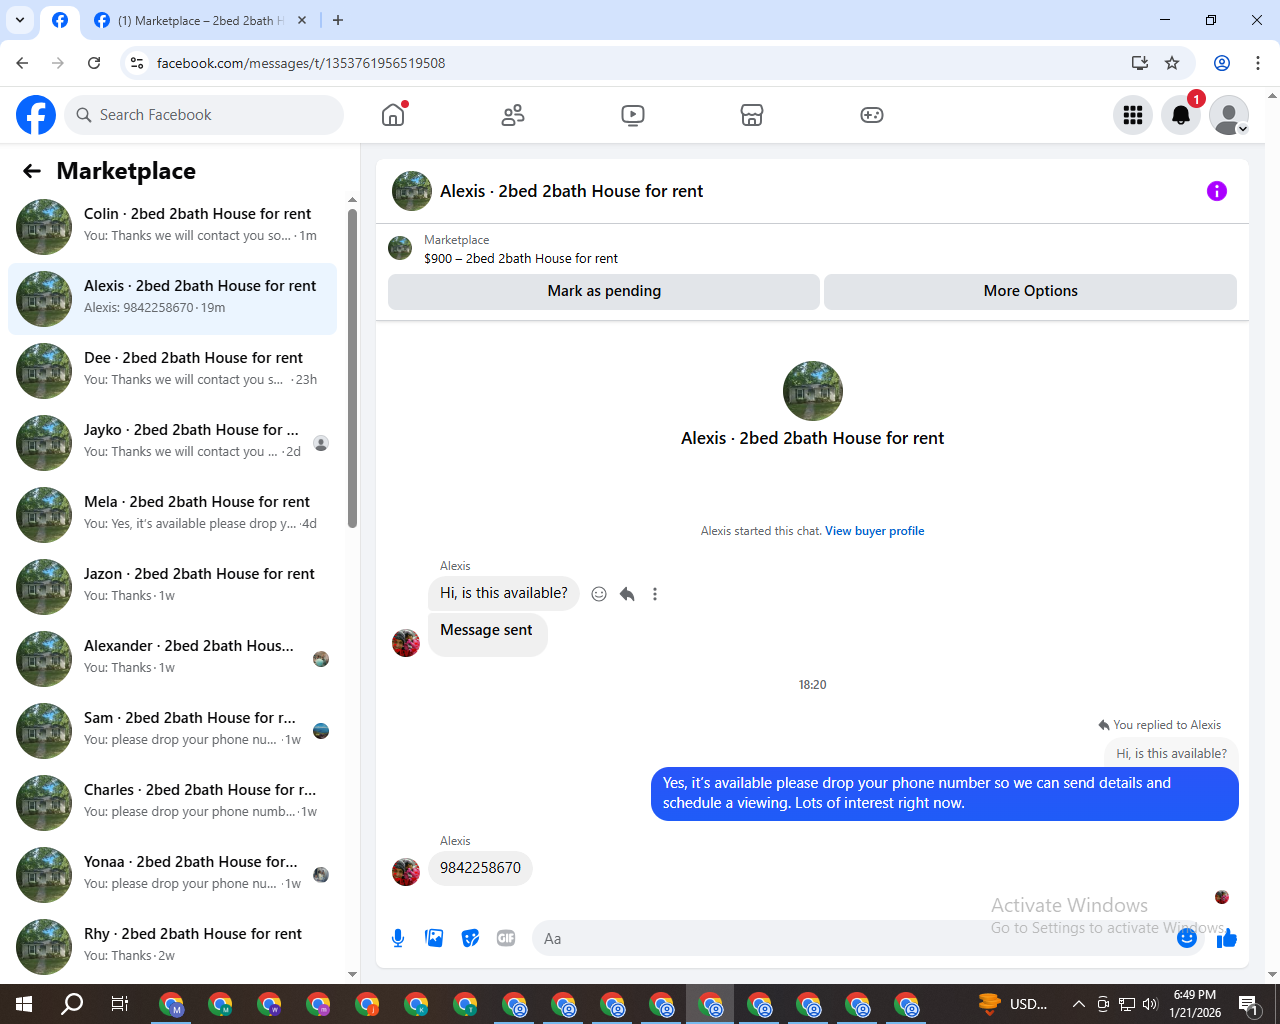Open the '$900 – 2bed 2bath House for rent' listing
Image resolution: width=1280 pixels, height=1024 pixels.
pos(520,258)
